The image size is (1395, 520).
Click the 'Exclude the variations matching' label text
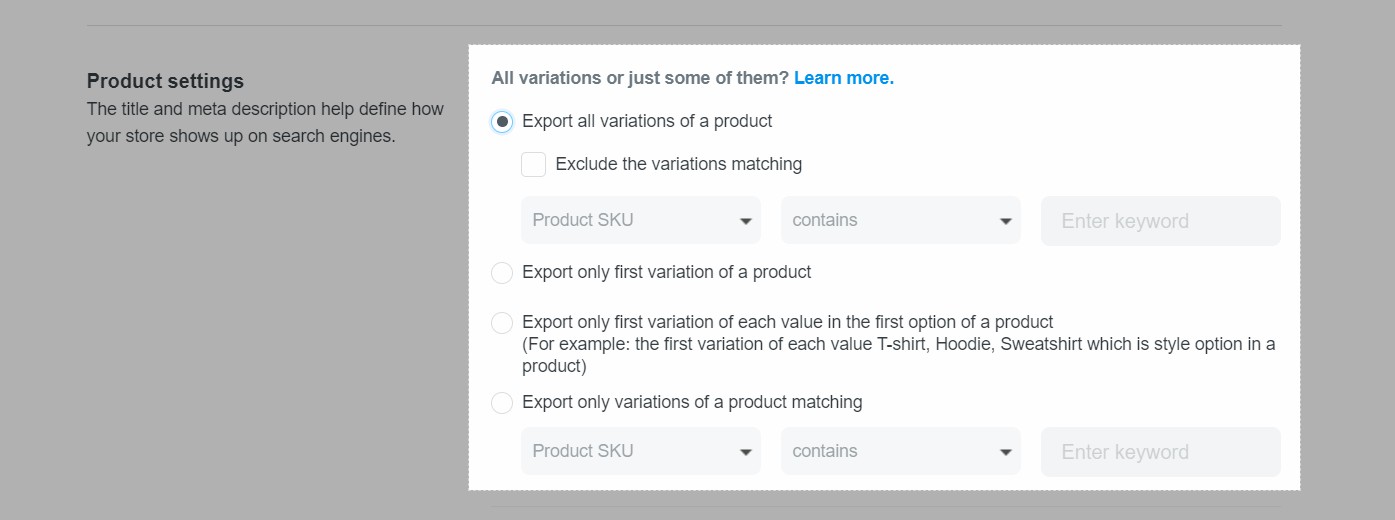(x=678, y=164)
